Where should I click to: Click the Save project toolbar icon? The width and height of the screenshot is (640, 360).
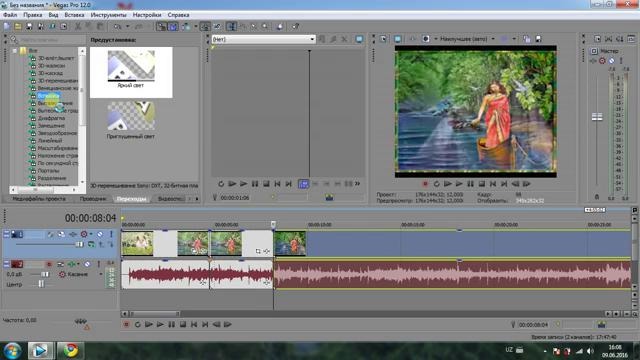point(29,27)
